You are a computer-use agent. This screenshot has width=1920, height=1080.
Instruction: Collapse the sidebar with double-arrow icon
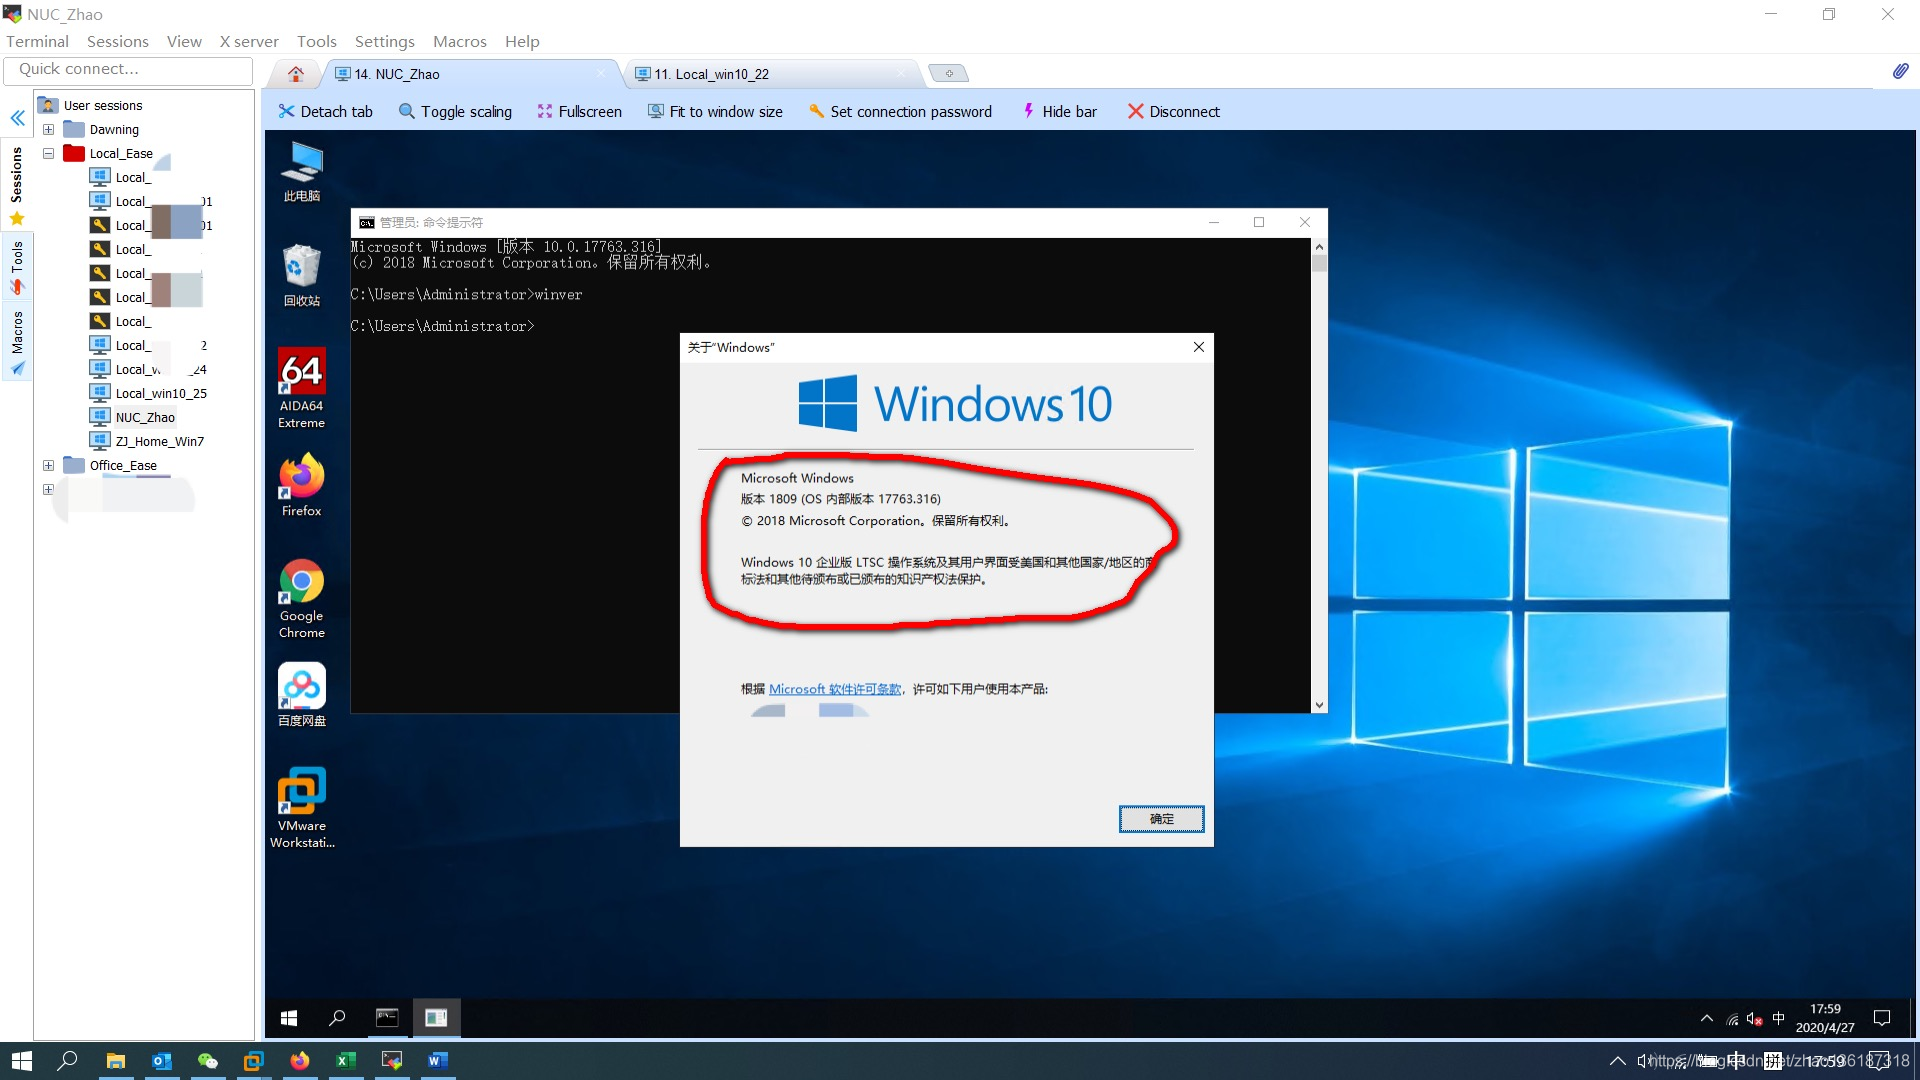18,118
